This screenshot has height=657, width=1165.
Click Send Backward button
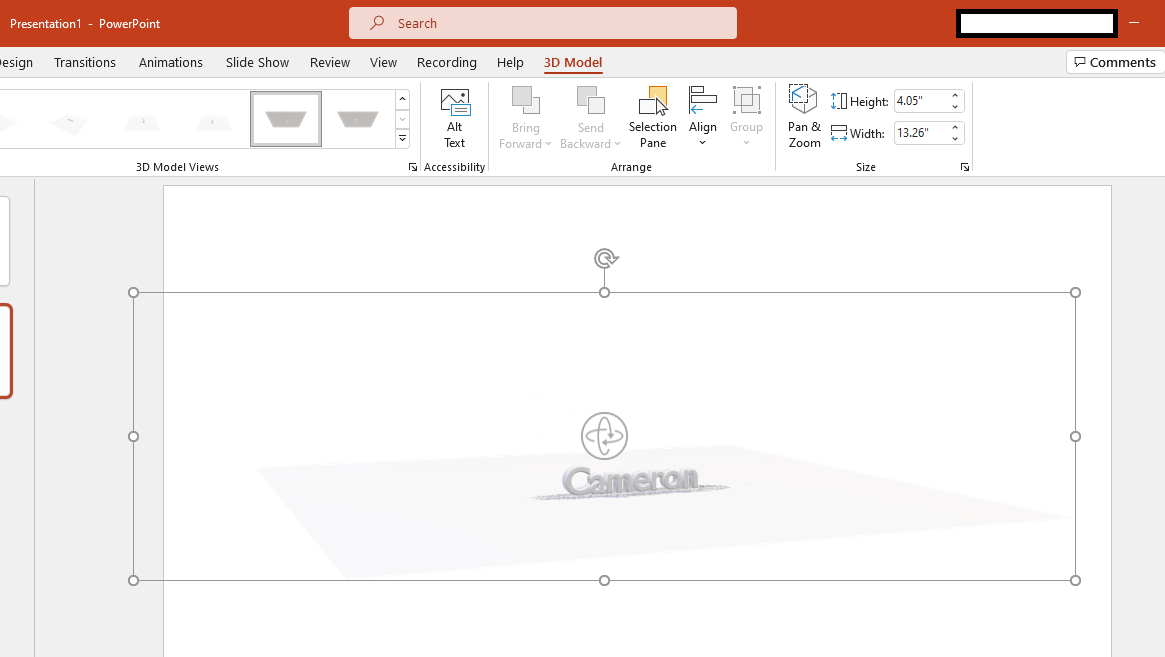click(591, 110)
